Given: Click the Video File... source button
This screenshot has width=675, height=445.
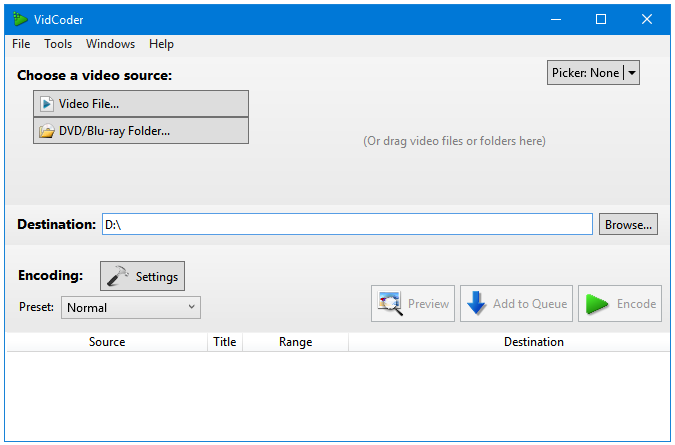Looking at the screenshot, I should pyautogui.click(x=141, y=104).
